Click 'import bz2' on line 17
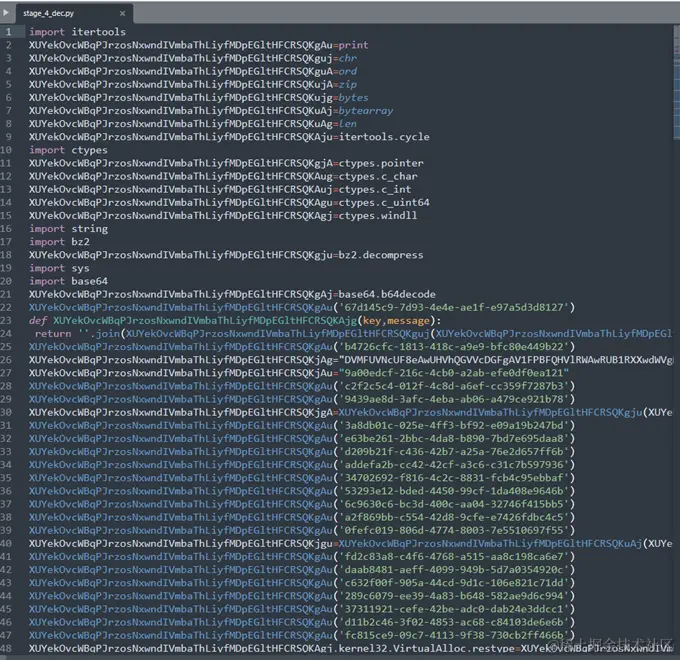Image resolution: width=680 pixels, height=660 pixels. (x=59, y=242)
